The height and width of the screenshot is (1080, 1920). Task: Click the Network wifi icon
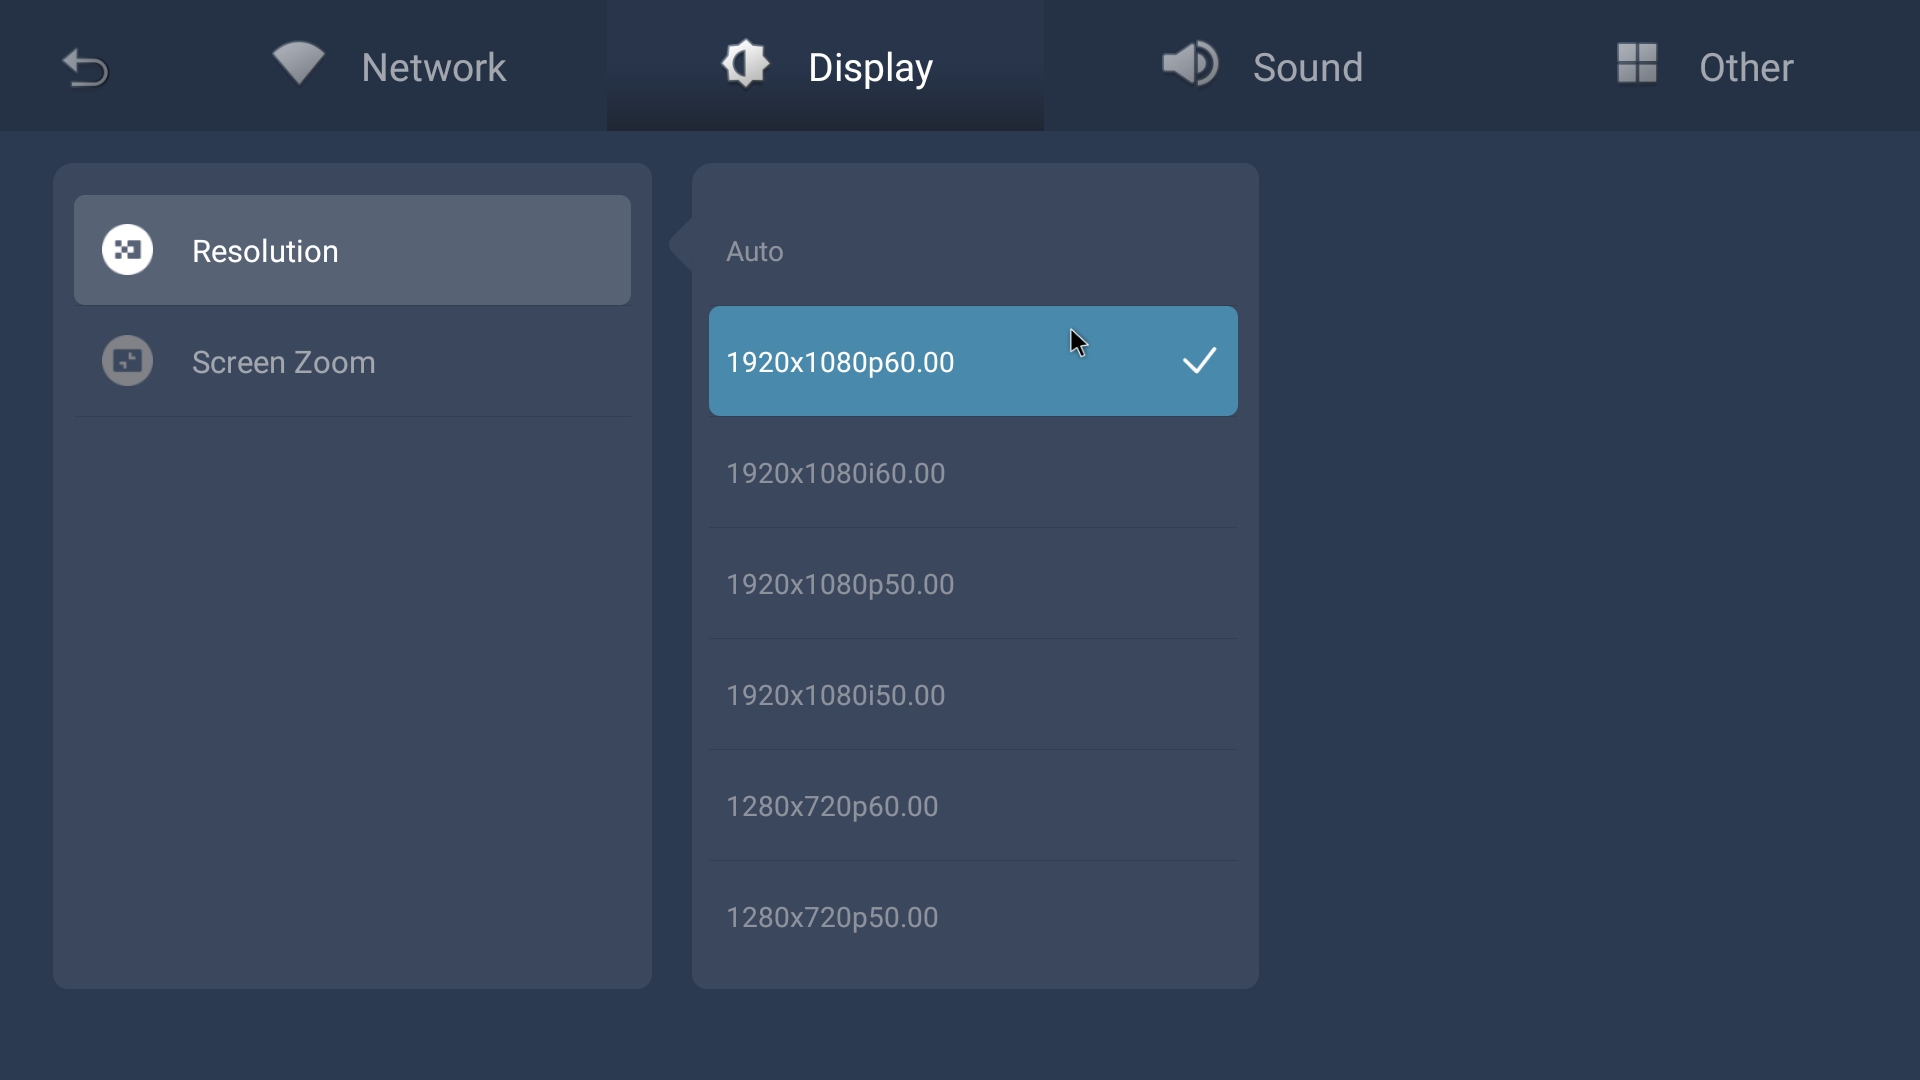tap(298, 63)
